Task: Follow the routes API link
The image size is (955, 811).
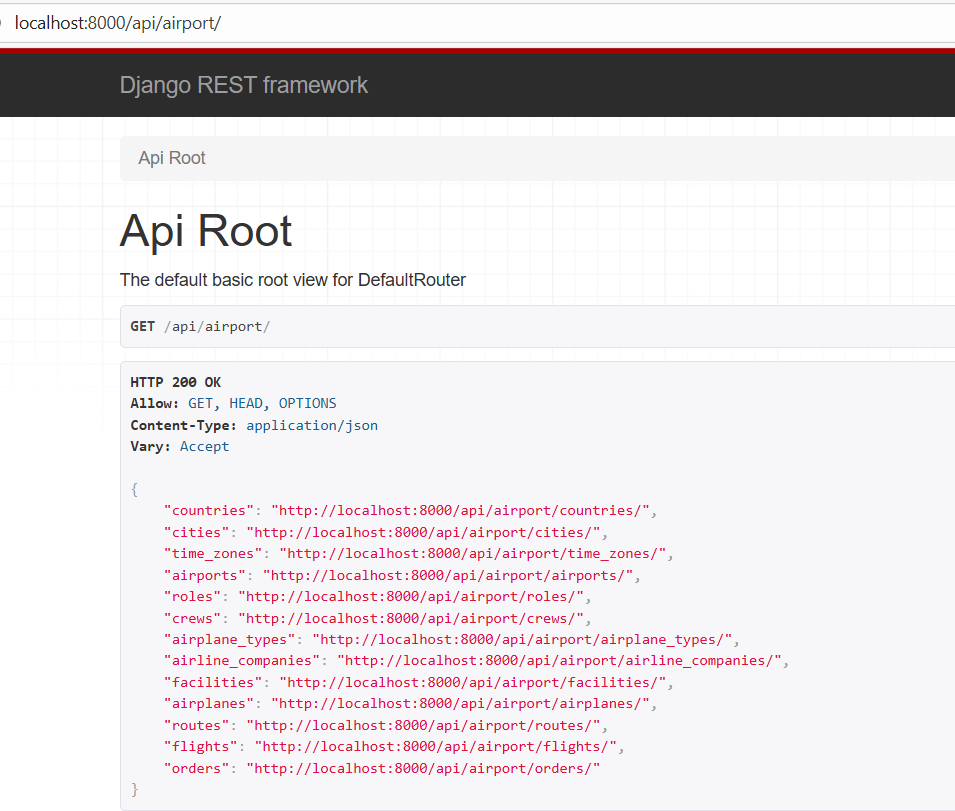Action: (426, 726)
